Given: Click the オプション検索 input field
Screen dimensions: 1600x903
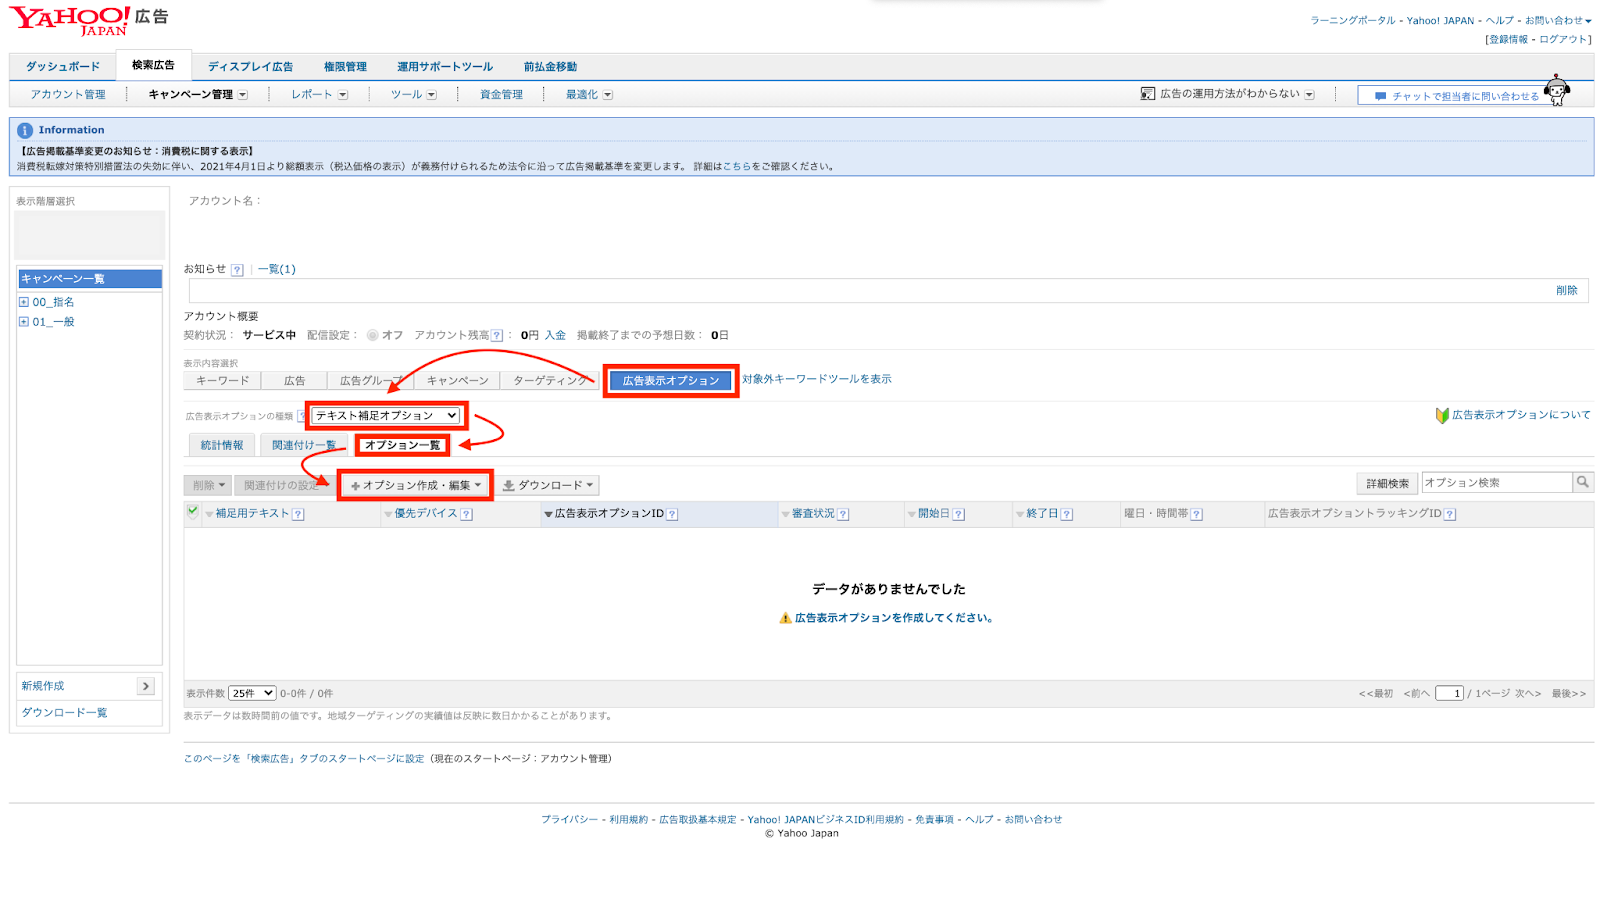Looking at the screenshot, I should click(1497, 483).
